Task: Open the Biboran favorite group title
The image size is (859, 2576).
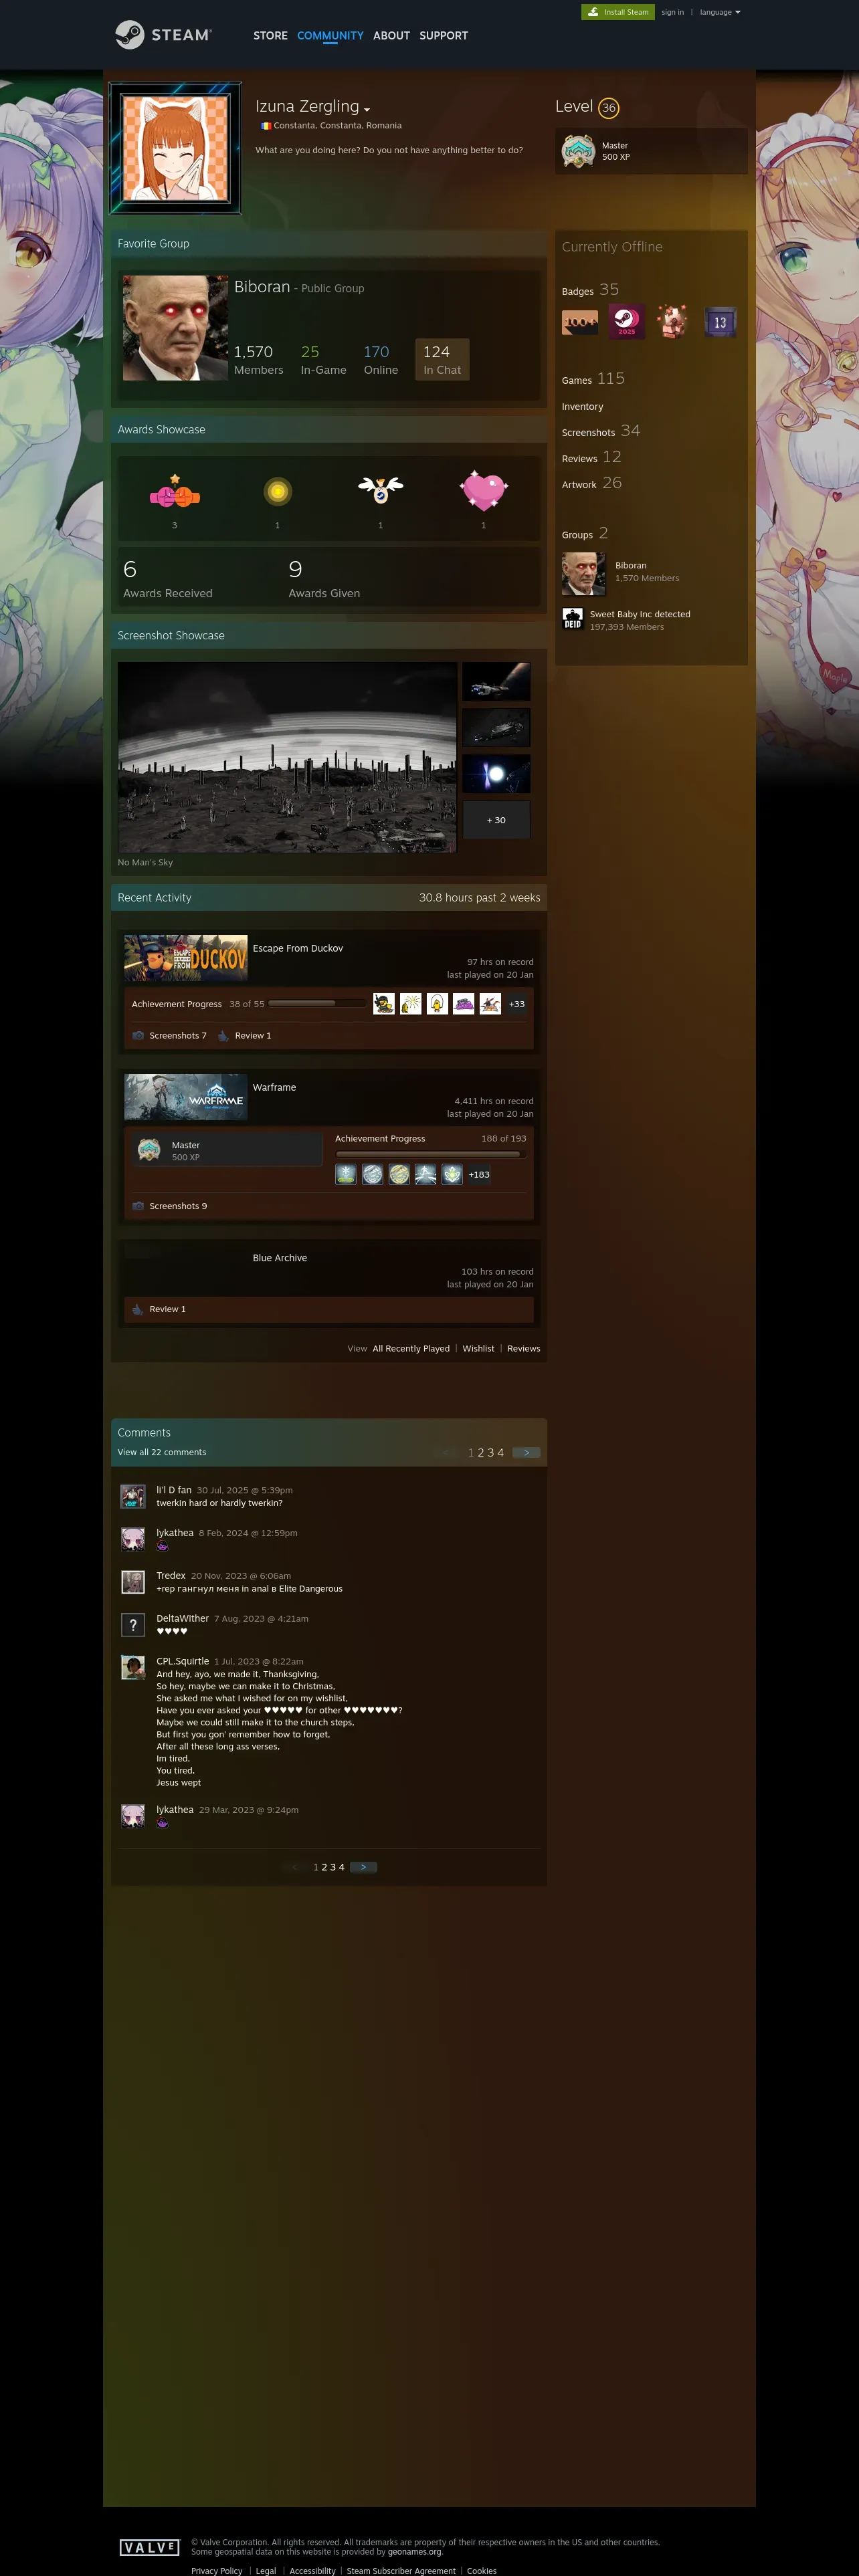Action: pyautogui.click(x=262, y=287)
